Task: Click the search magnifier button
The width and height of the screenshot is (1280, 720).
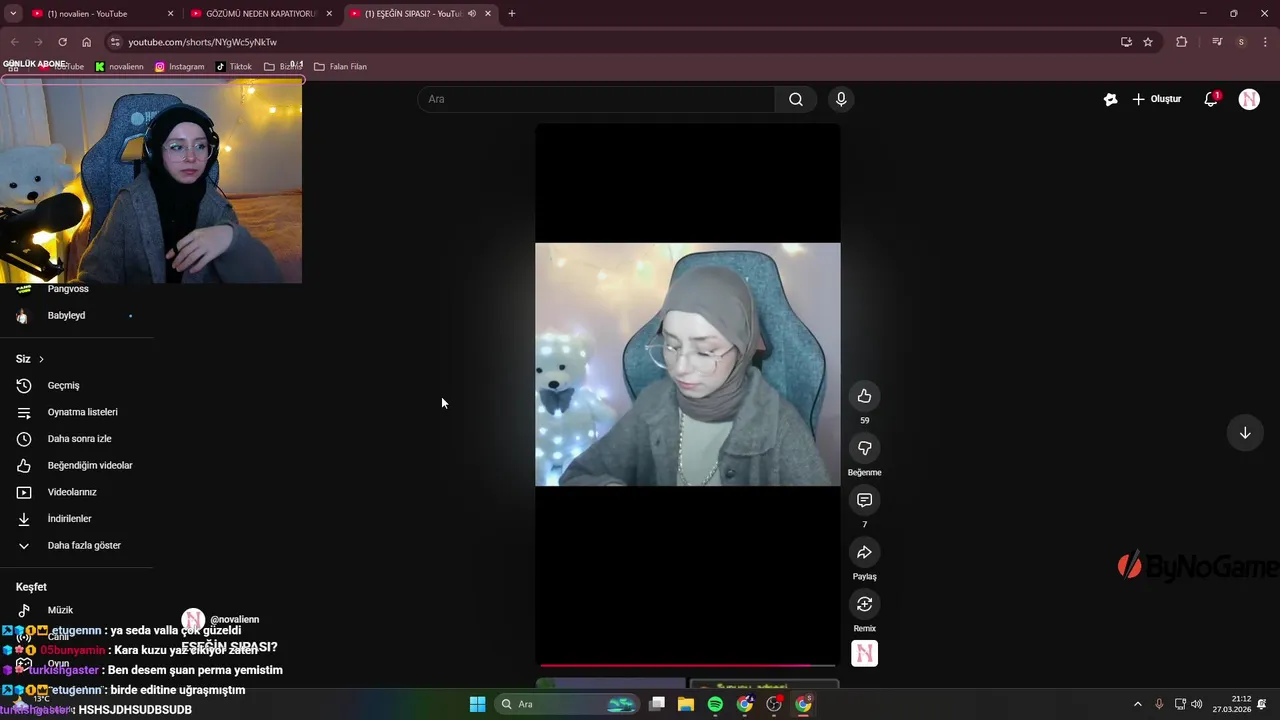Action: (x=796, y=99)
